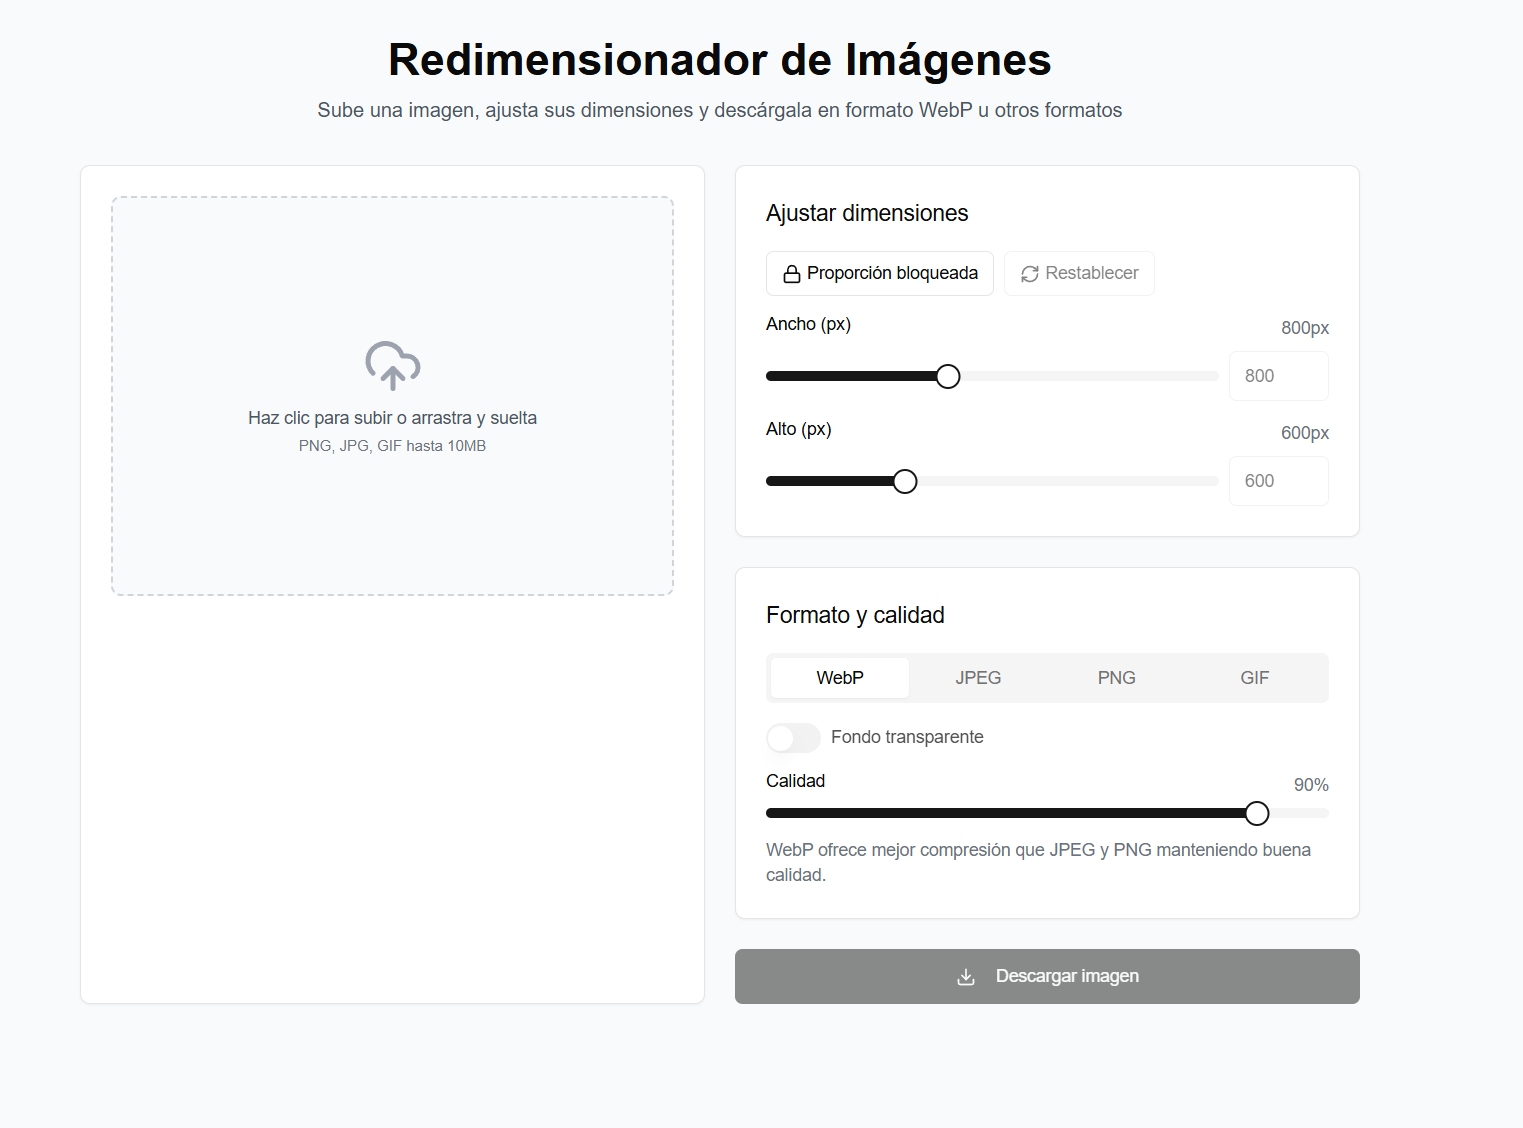Viewport: 1523px width, 1128px height.
Task: Click the Proporción bloqueada button
Action: (879, 273)
